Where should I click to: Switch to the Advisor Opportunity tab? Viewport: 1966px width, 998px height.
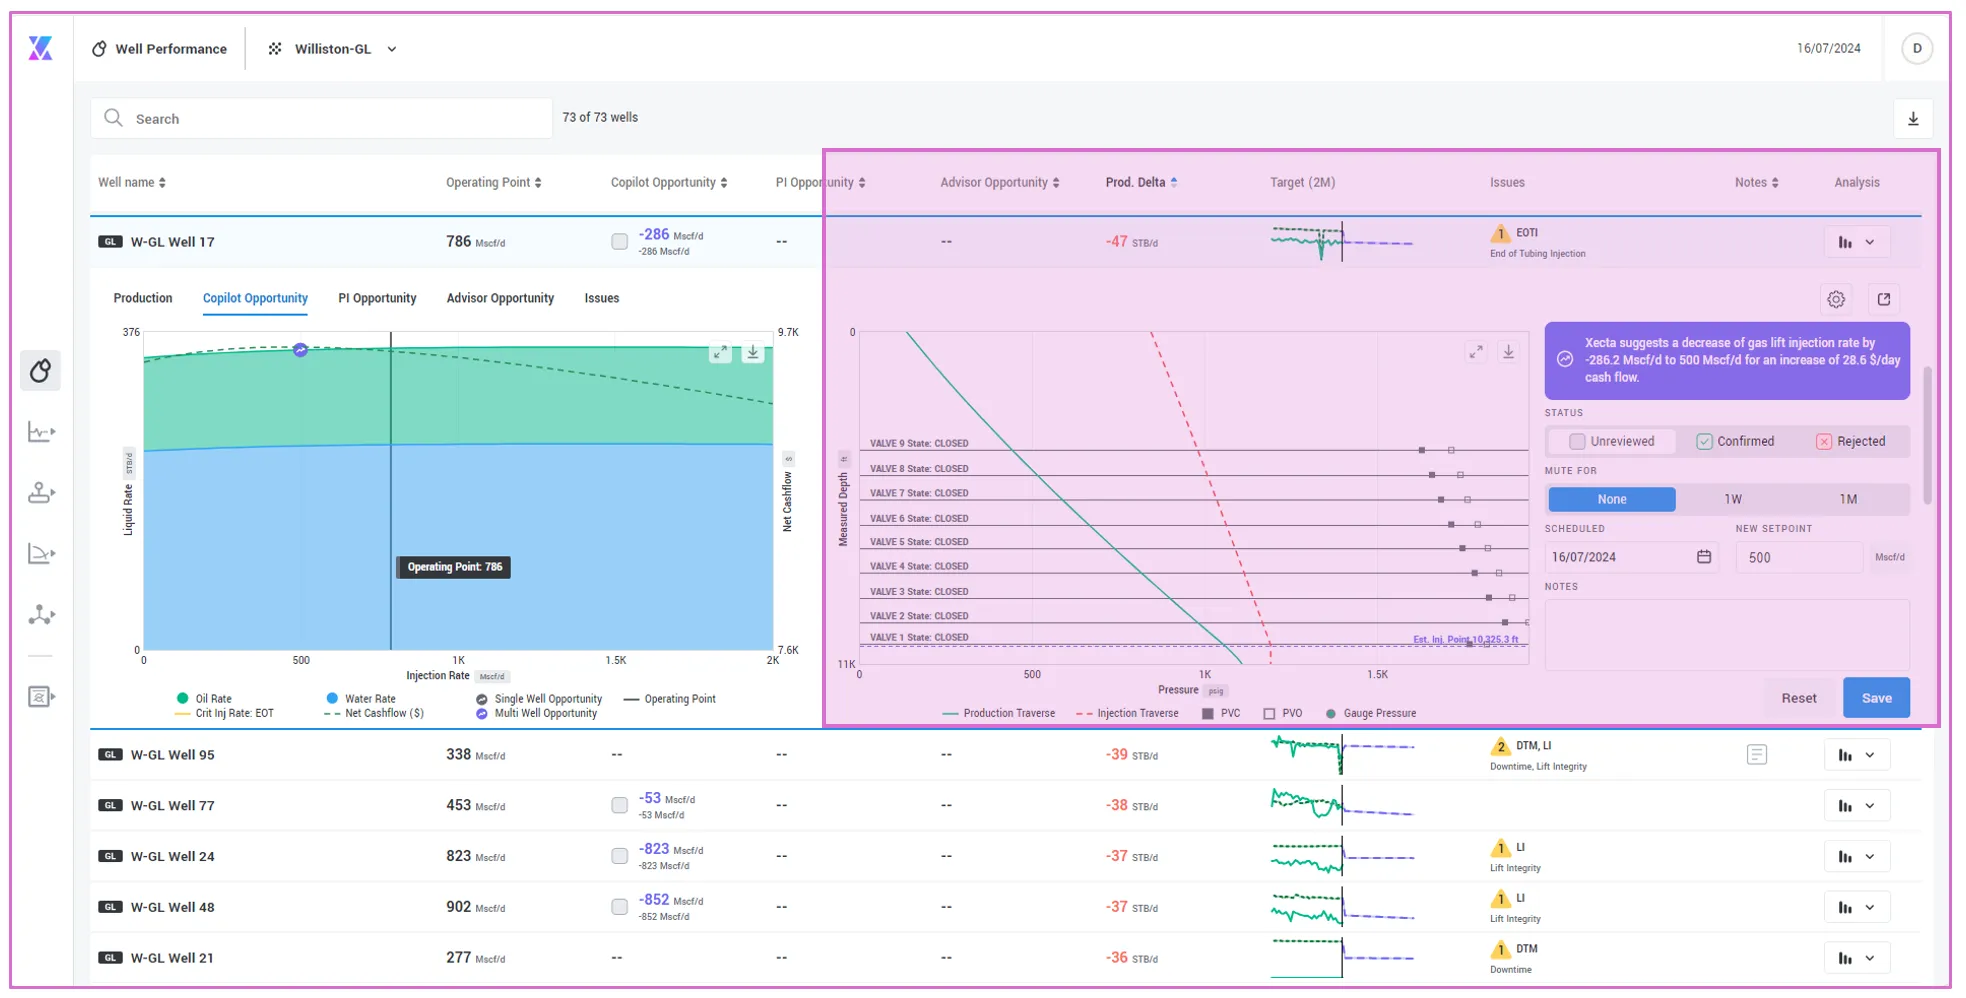[500, 298]
